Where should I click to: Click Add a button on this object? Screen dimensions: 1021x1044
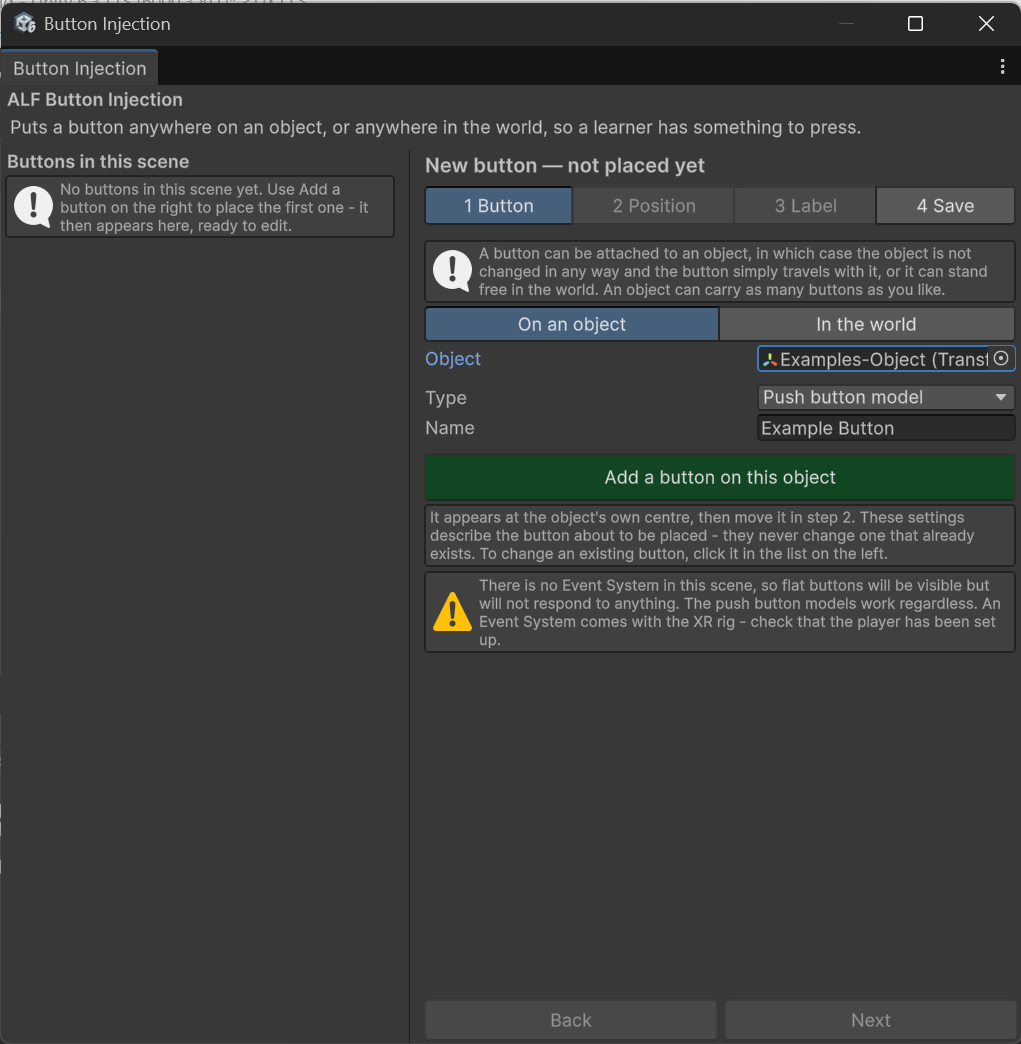(720, 477)
